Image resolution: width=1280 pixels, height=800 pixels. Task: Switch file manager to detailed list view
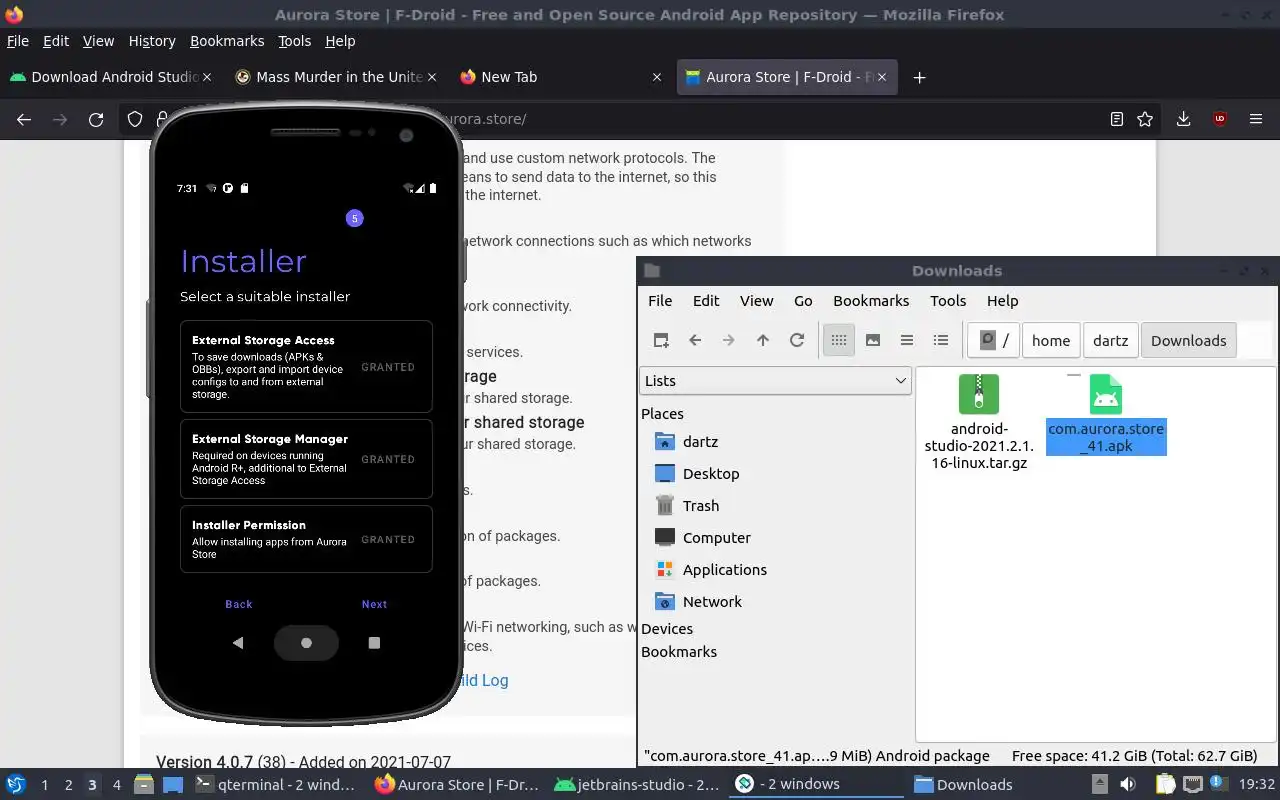point(941,340)
